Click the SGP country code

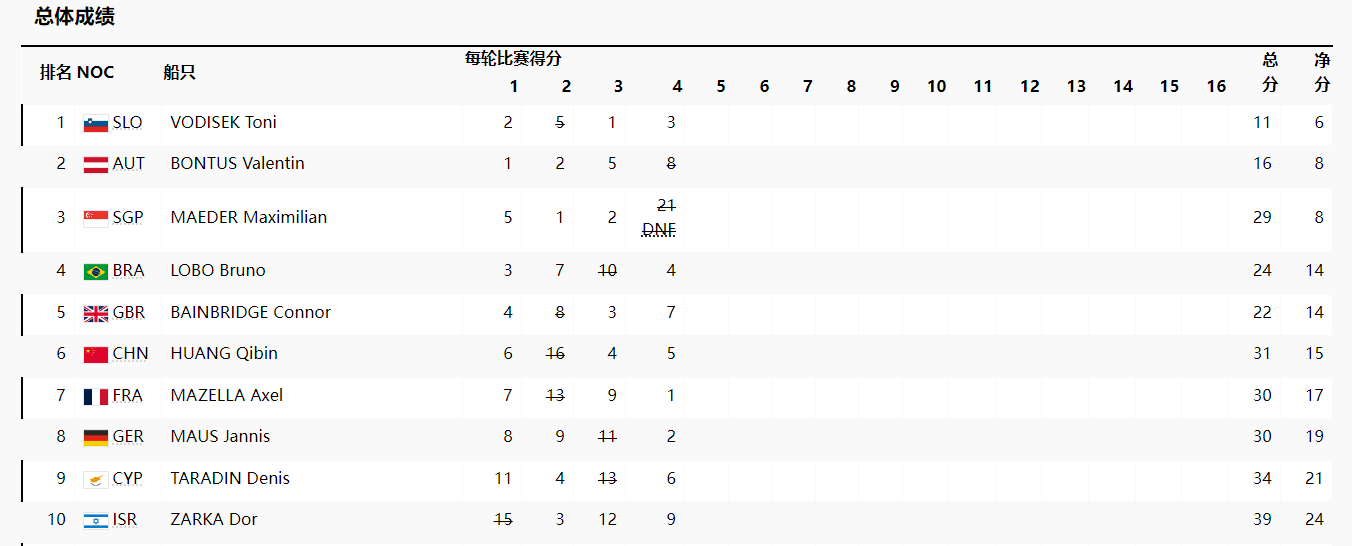(x=128, y=218)
